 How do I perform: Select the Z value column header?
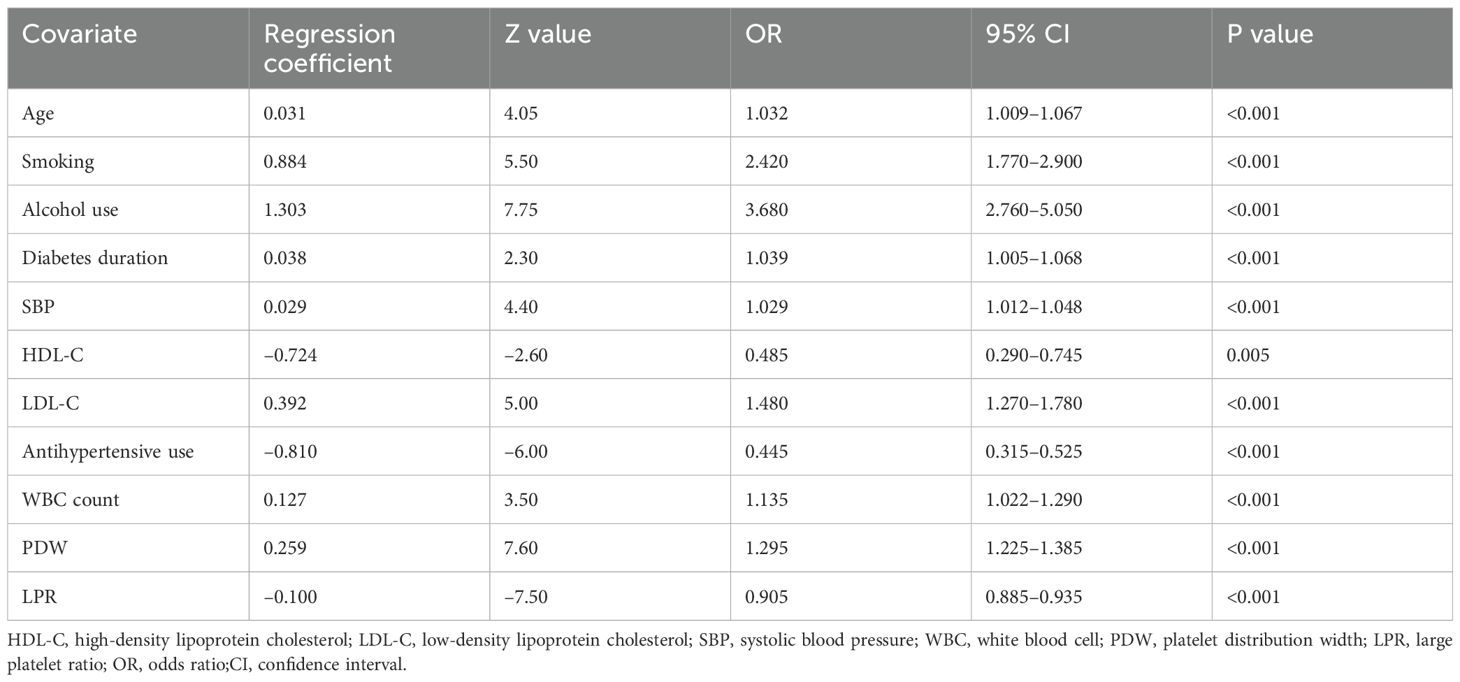547,35
